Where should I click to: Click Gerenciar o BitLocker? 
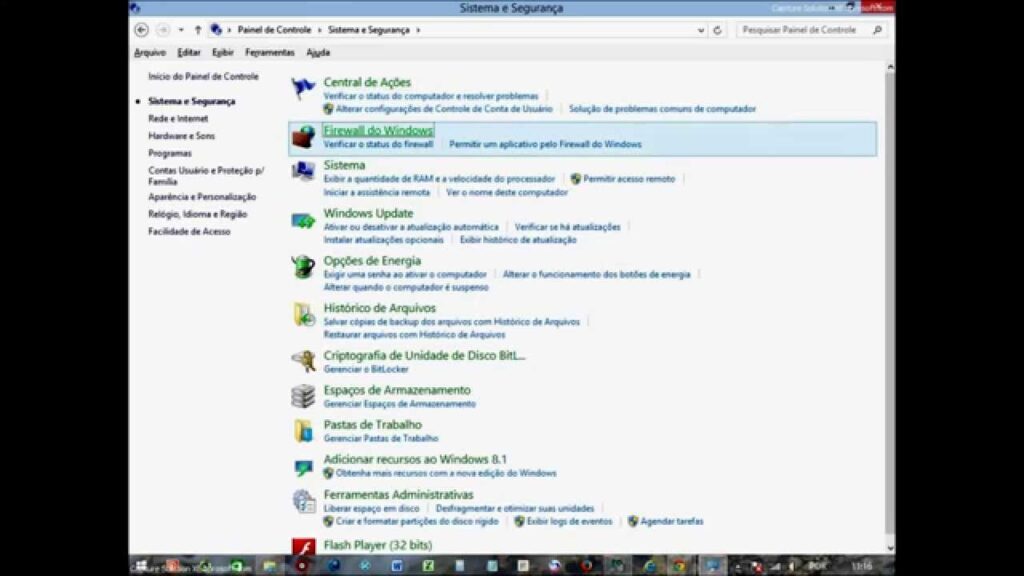(x=366, y=370)
